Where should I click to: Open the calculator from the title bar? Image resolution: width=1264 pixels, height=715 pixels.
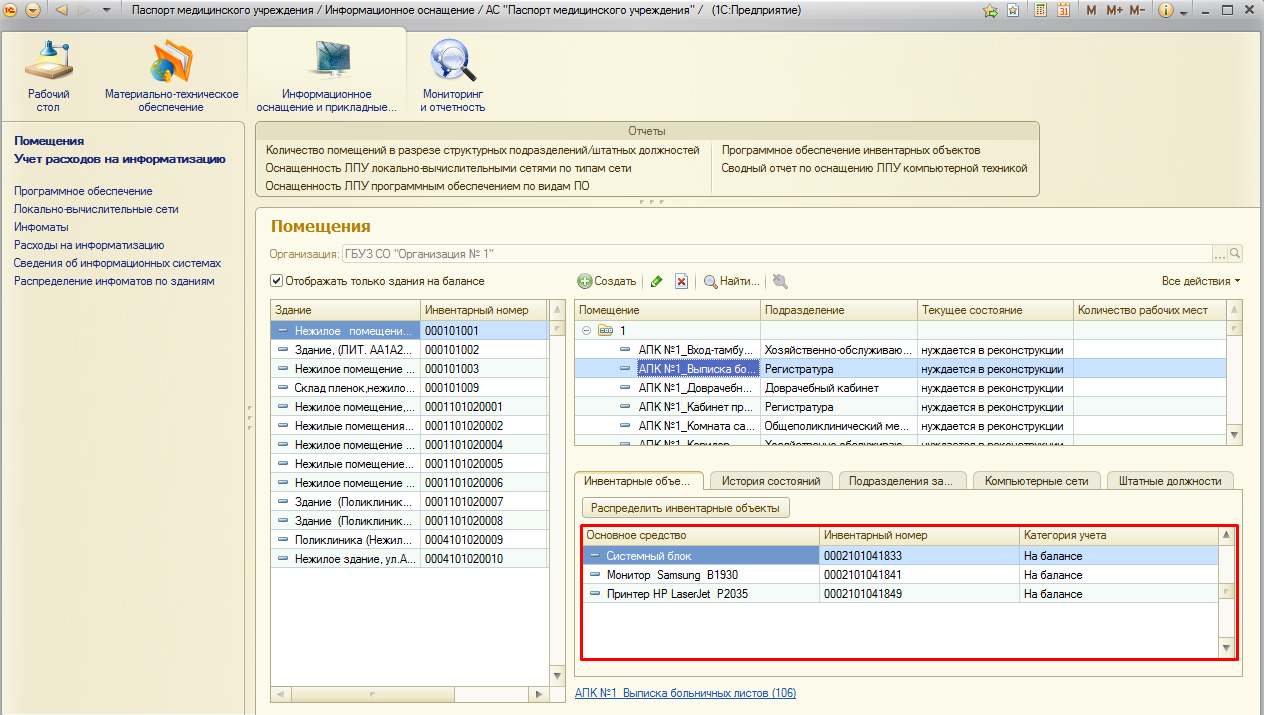pyautogui.click(x=1040, y=10)
